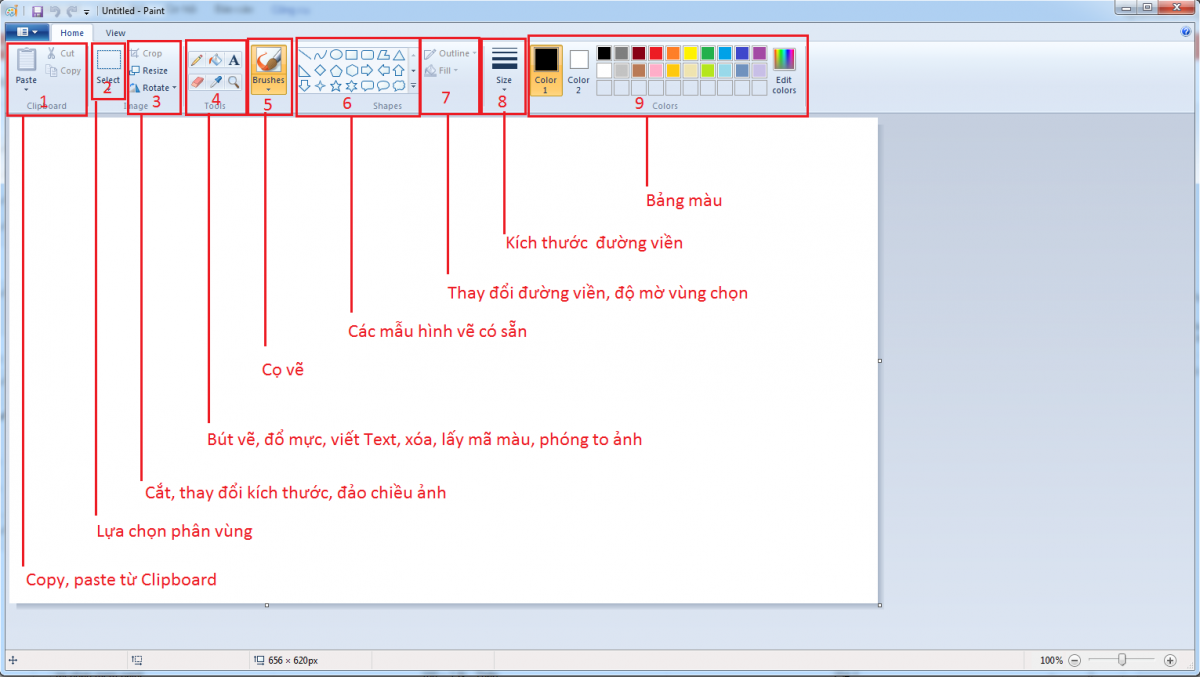Open the Home ribbon tab
This screenshot has width=1200, height=677.
72,32
